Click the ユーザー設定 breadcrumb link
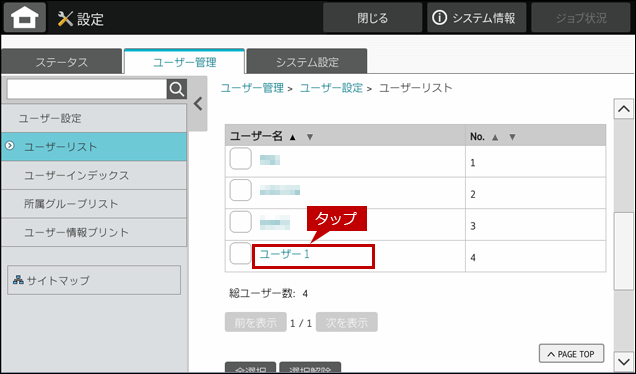The height and width of the screenshot is (374, 636). [x=331, y=88]
